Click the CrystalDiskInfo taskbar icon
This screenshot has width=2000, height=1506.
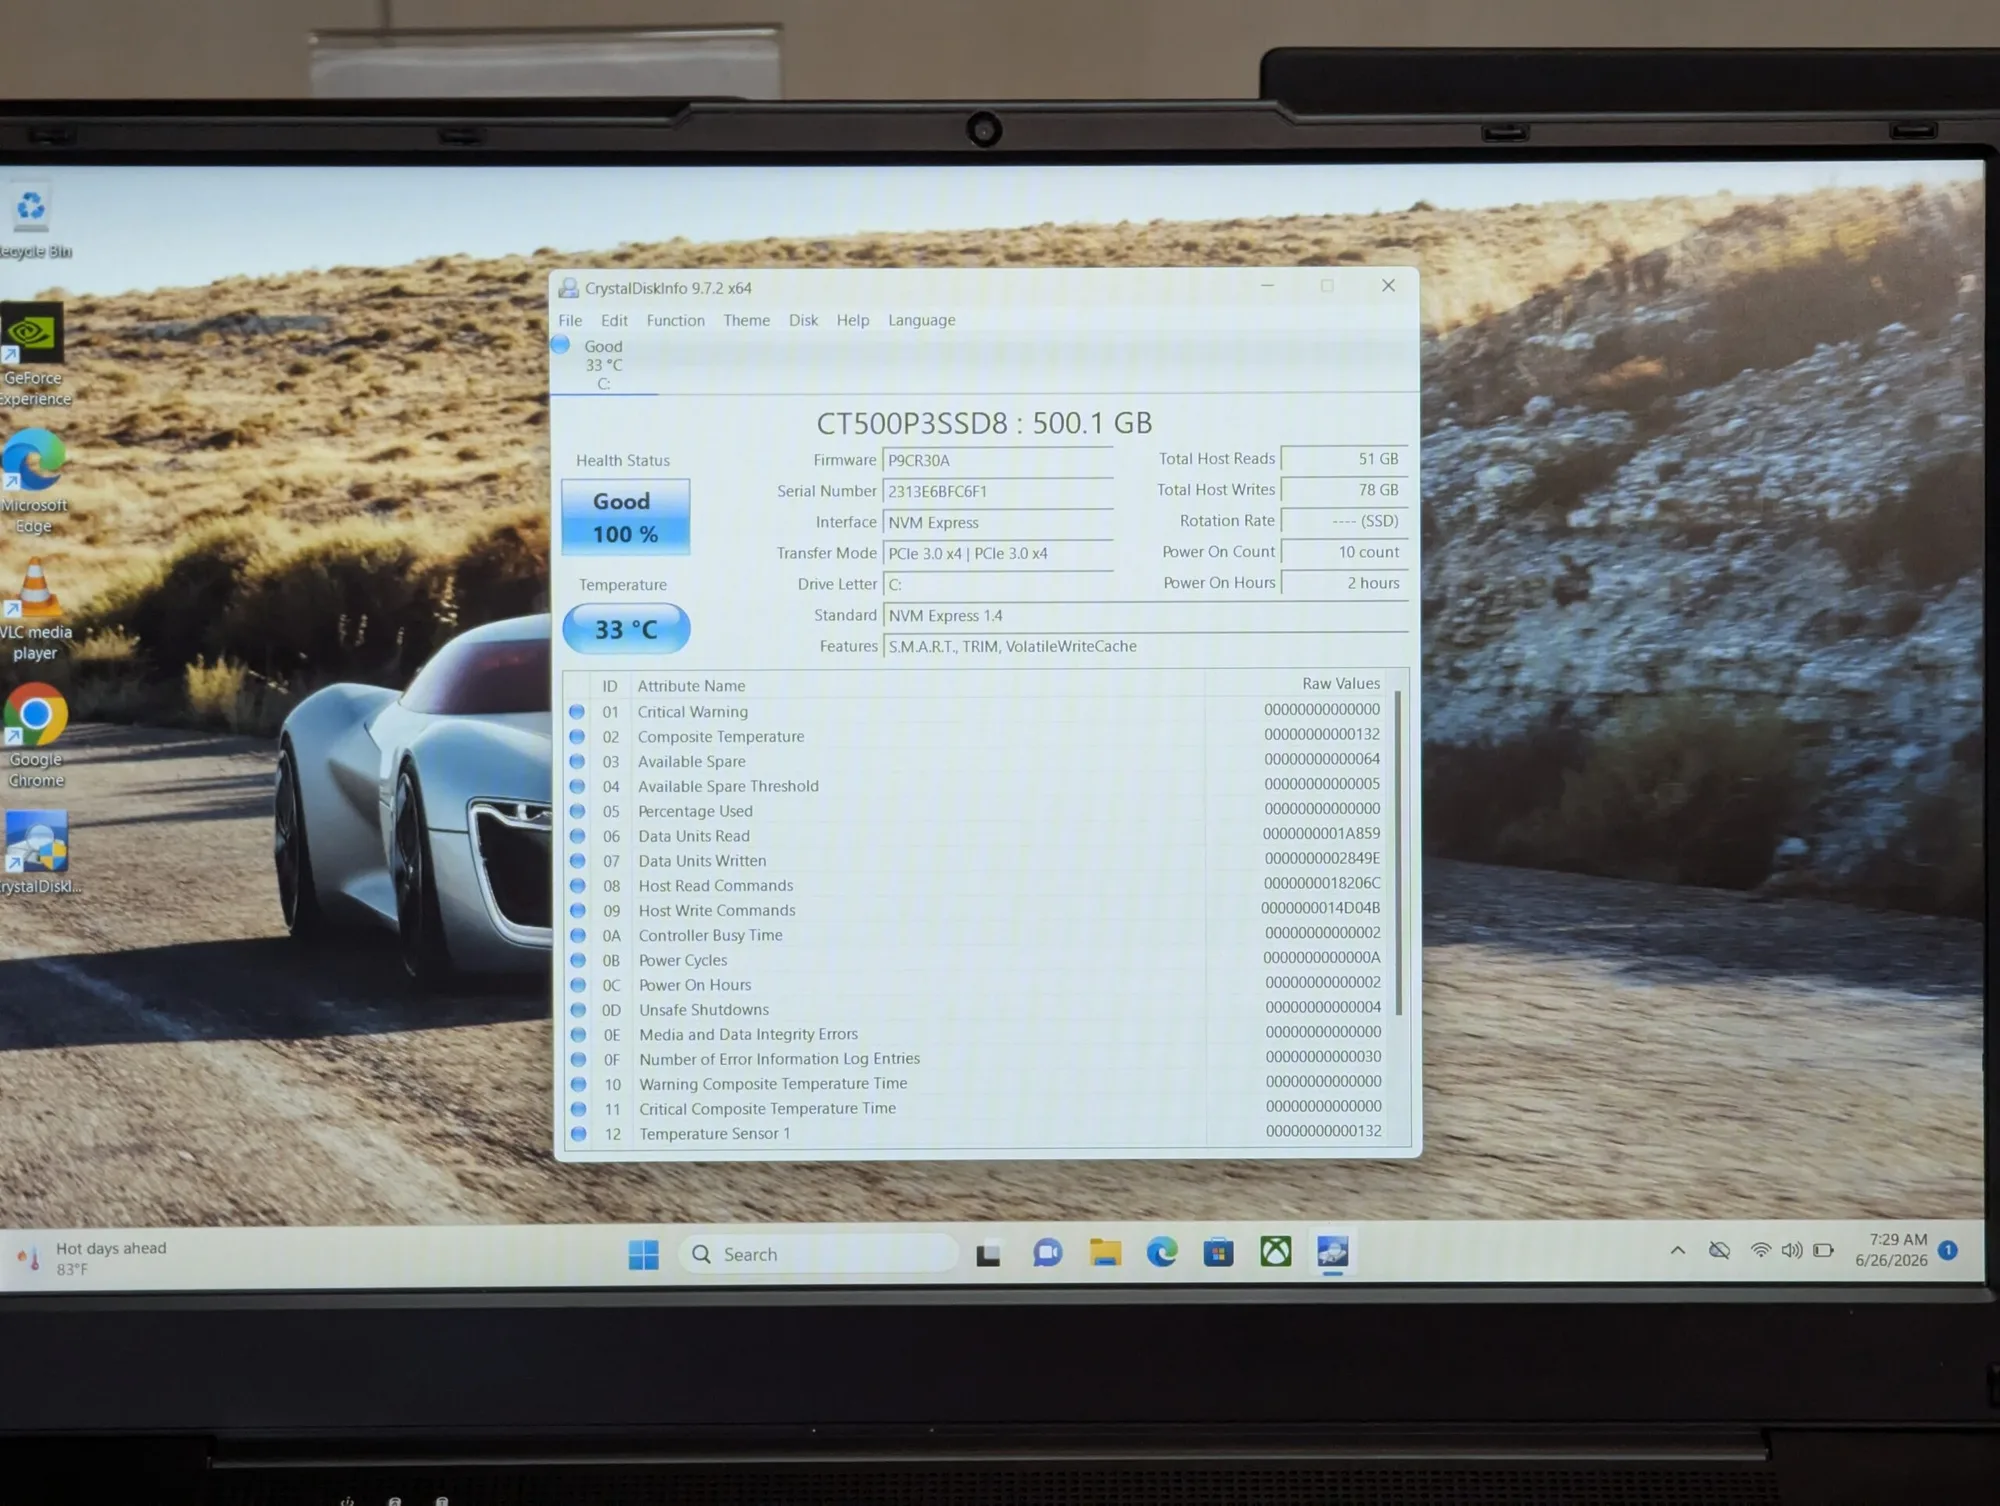coord(1332,1251)
